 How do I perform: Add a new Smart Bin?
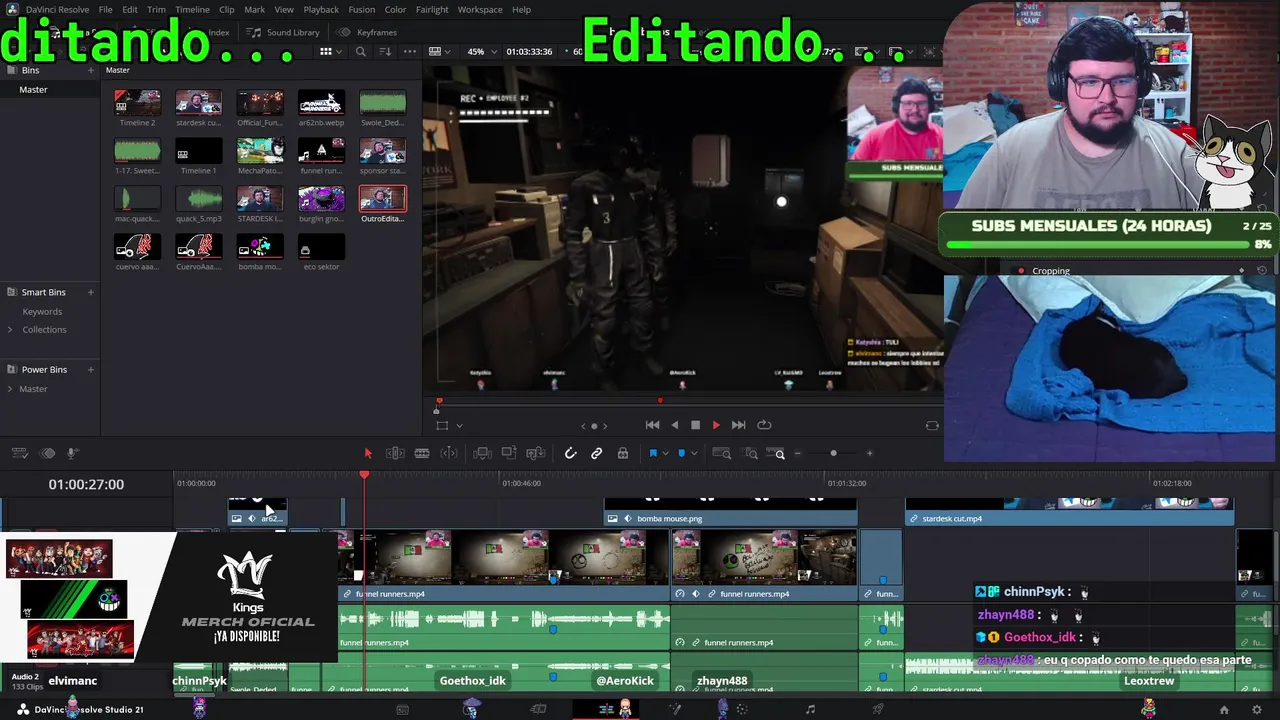click(90, 292)
